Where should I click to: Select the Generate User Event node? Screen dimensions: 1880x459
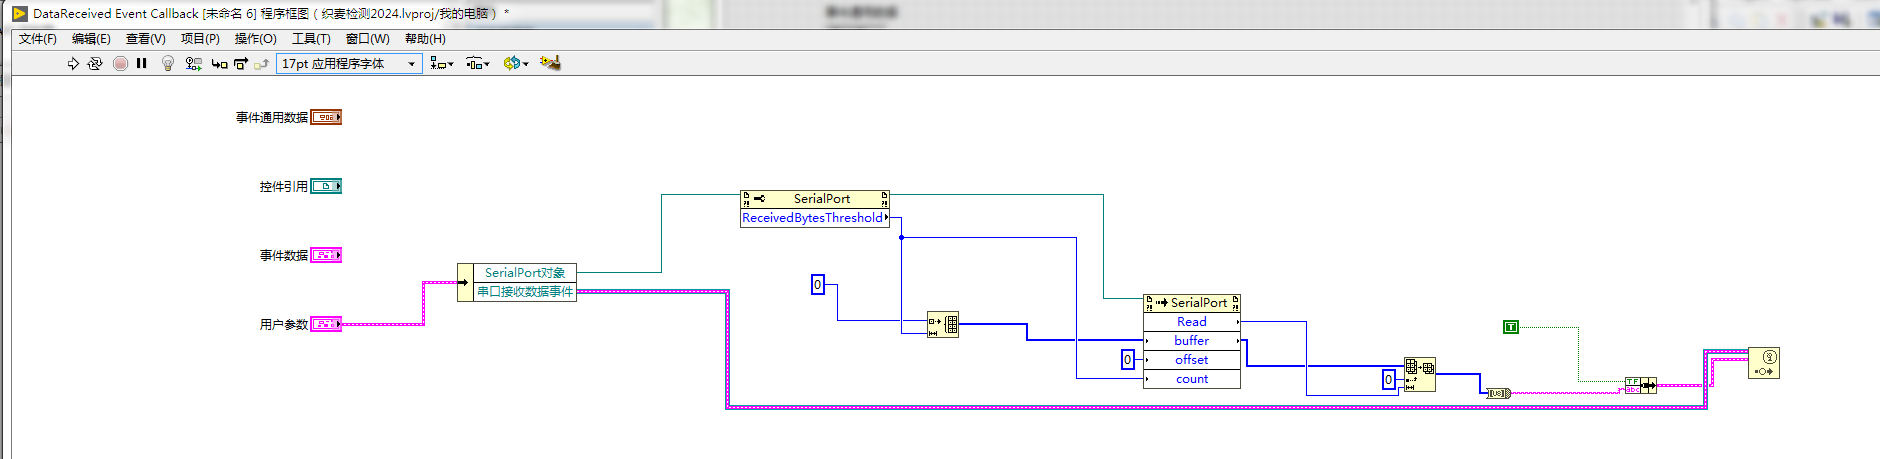1764,363
